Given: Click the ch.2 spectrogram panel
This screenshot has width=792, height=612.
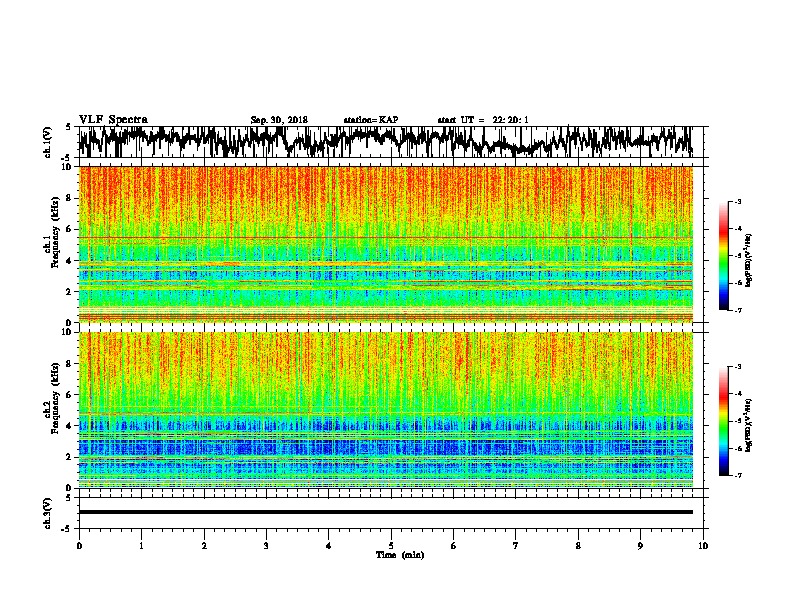Looking at the screenshot, I should (x=386, y=410).
